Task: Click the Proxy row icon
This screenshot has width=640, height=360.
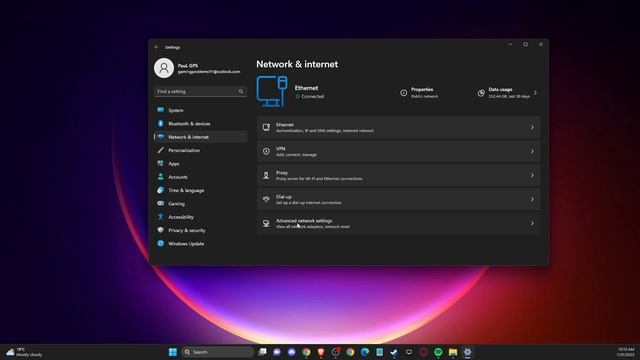Action: point(266,176)
